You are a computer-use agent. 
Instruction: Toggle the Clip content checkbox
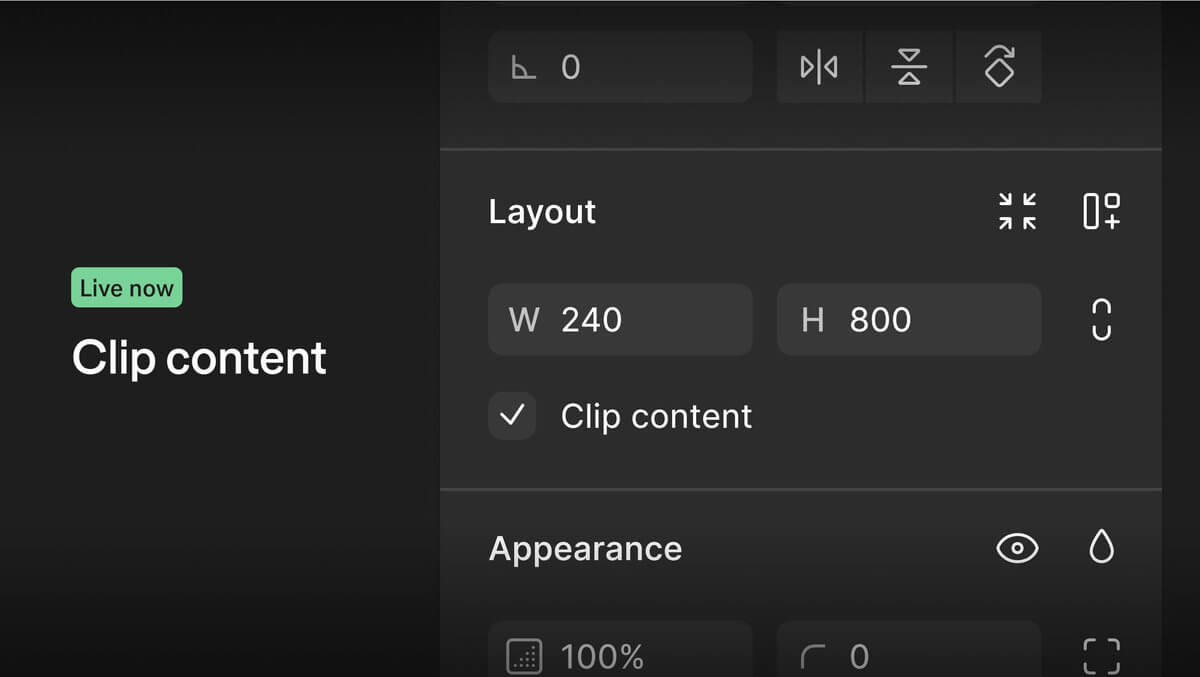coord(511,416)
